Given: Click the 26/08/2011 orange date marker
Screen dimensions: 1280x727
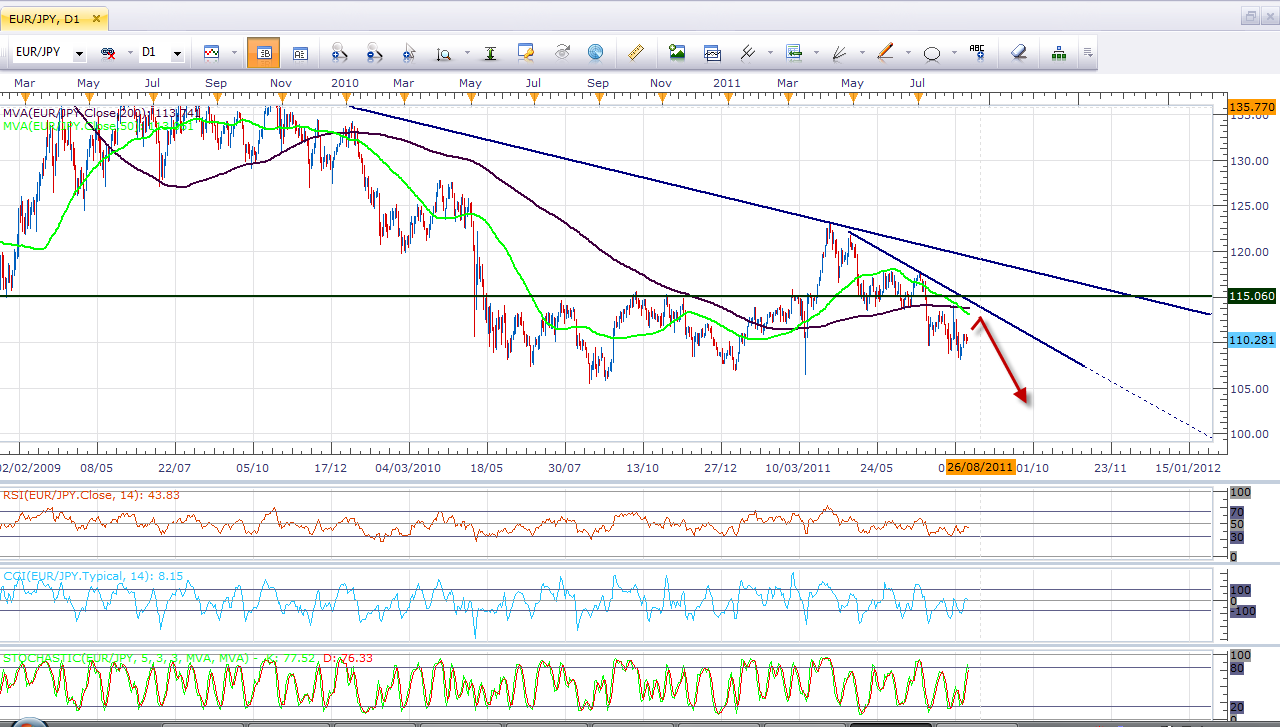Looking at the screenshot, I should pyautogui.click(x=980, y=466).
